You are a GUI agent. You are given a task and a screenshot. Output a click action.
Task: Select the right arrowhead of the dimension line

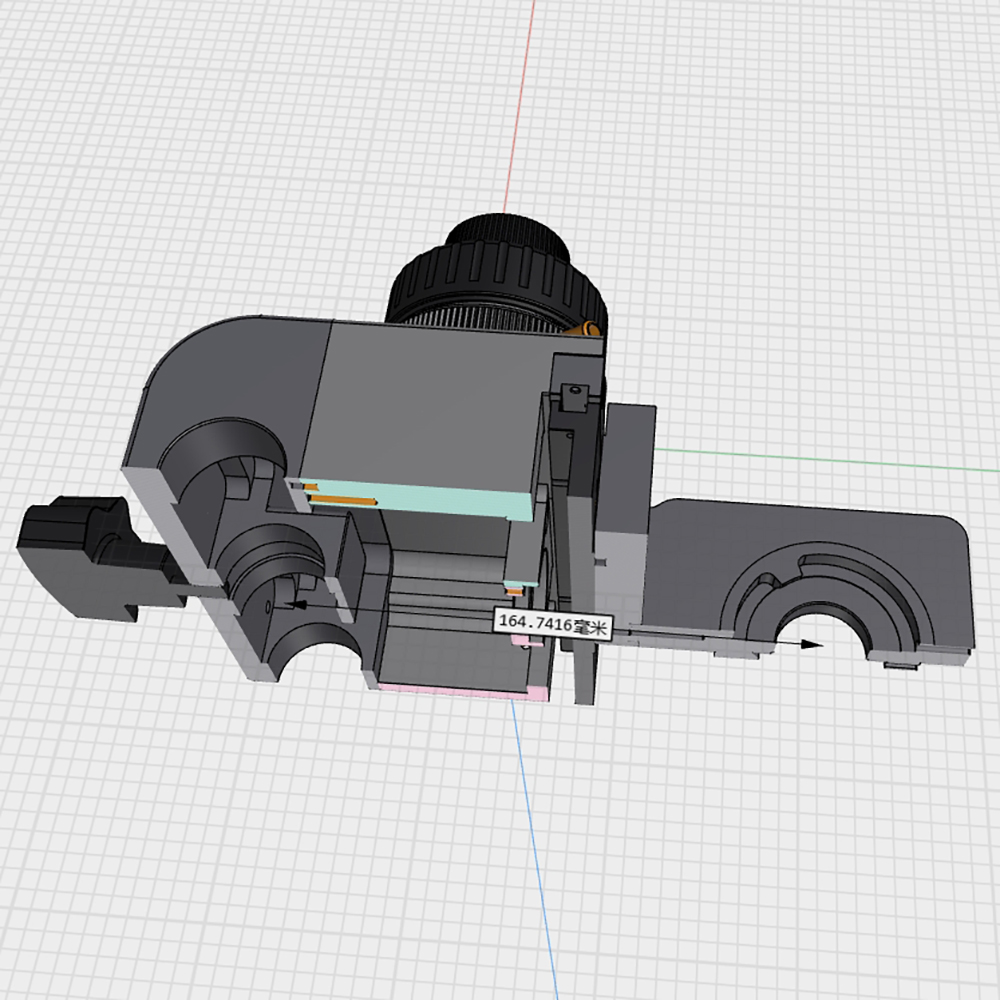pyautogui.click(x=813, y=645)
